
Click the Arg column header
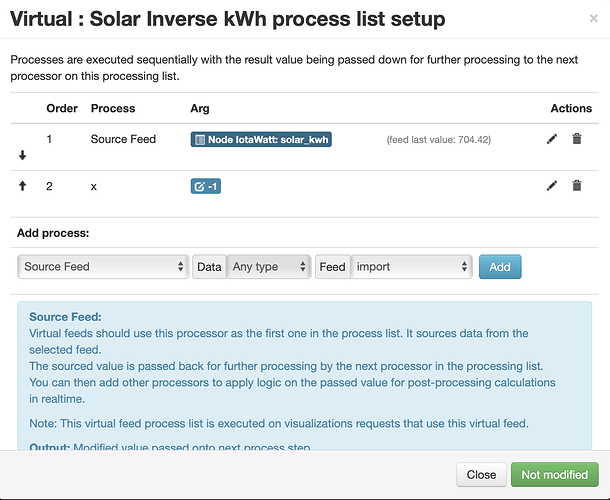[x=200, y=108]
